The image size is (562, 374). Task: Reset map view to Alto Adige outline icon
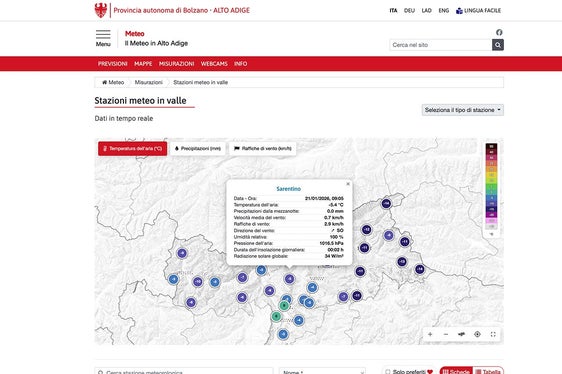pos(461,334)
